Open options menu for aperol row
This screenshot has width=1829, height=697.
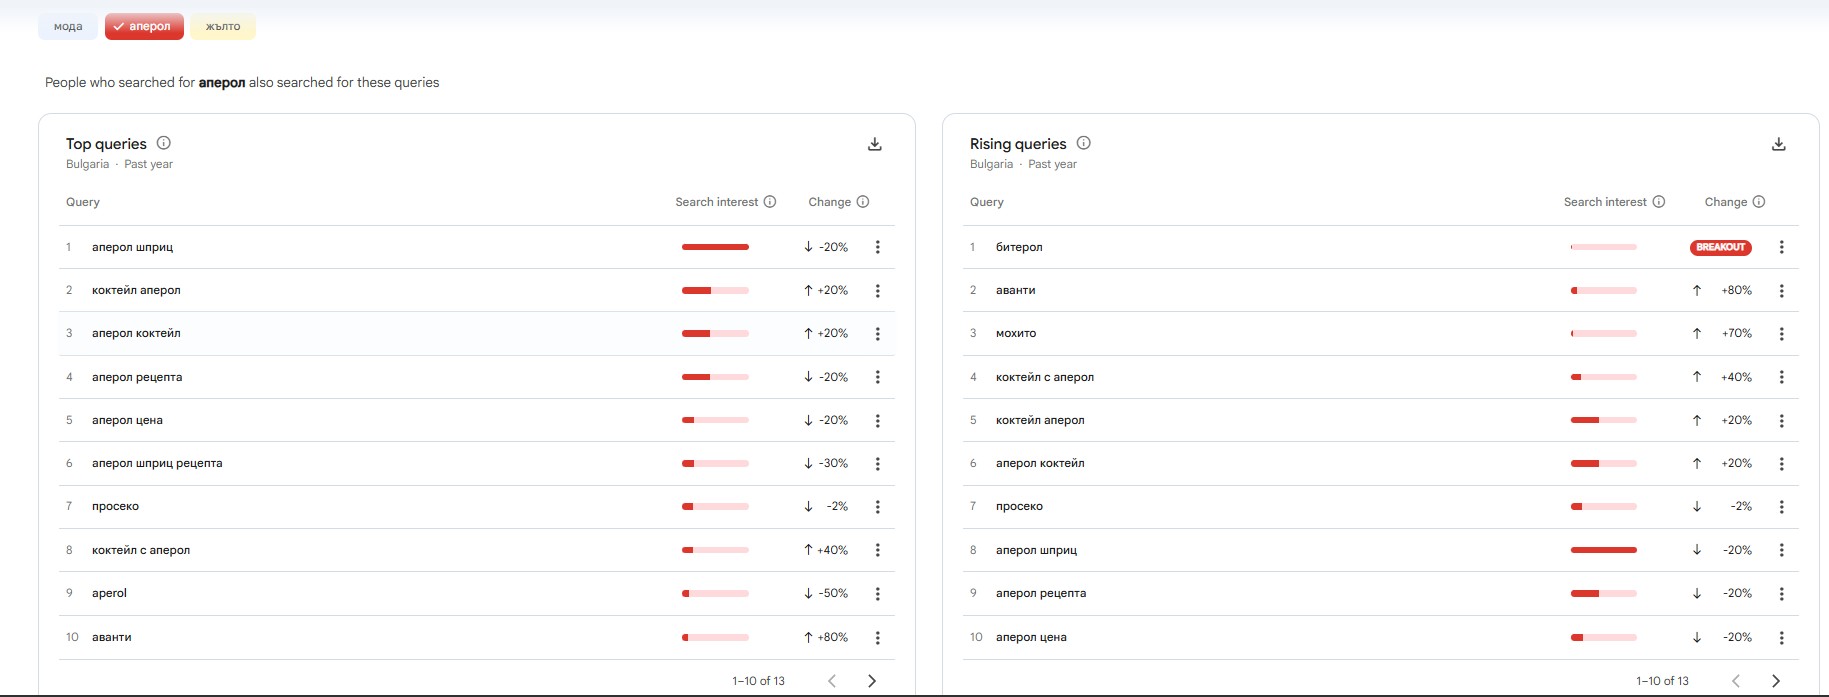click(878, 594)
